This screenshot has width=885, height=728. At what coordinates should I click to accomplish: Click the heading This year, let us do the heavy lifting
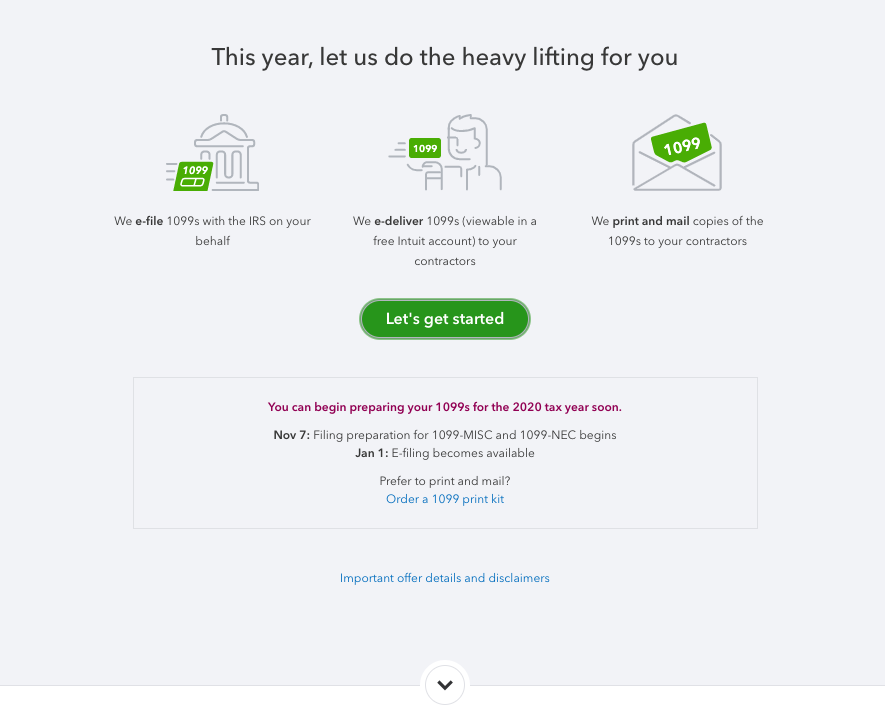(445, 57)
